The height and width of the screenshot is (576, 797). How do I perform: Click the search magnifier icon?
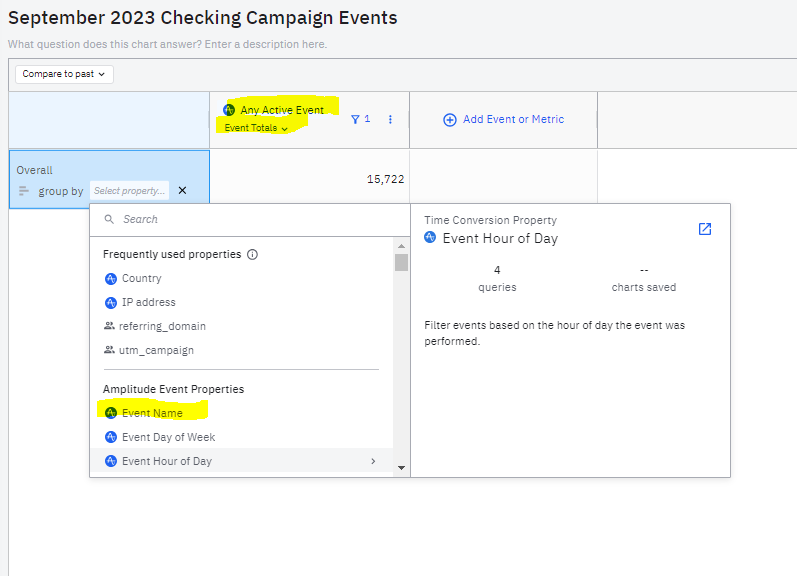click(x=110, y=219)
